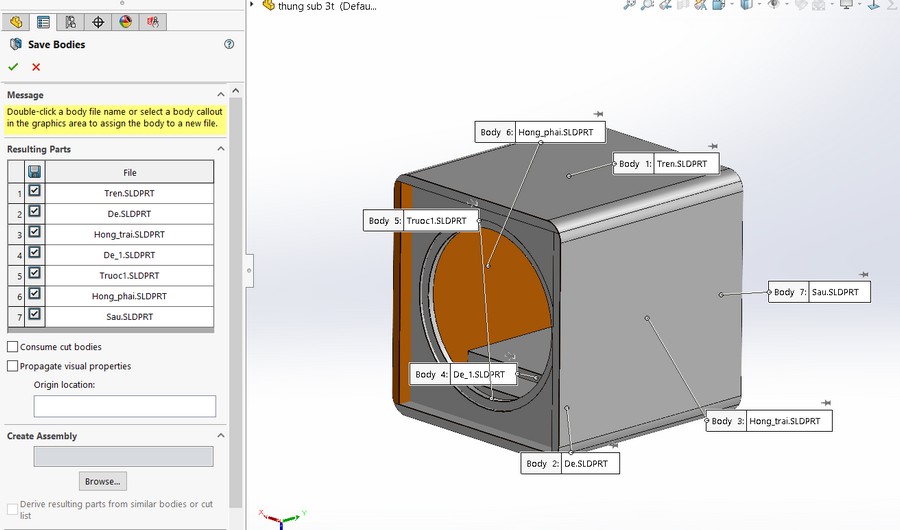The width and height of the screenshot is (900, 530).
Task: Click Body 7 Sau.SLDPRT callout
Action: tap(820, 292)
